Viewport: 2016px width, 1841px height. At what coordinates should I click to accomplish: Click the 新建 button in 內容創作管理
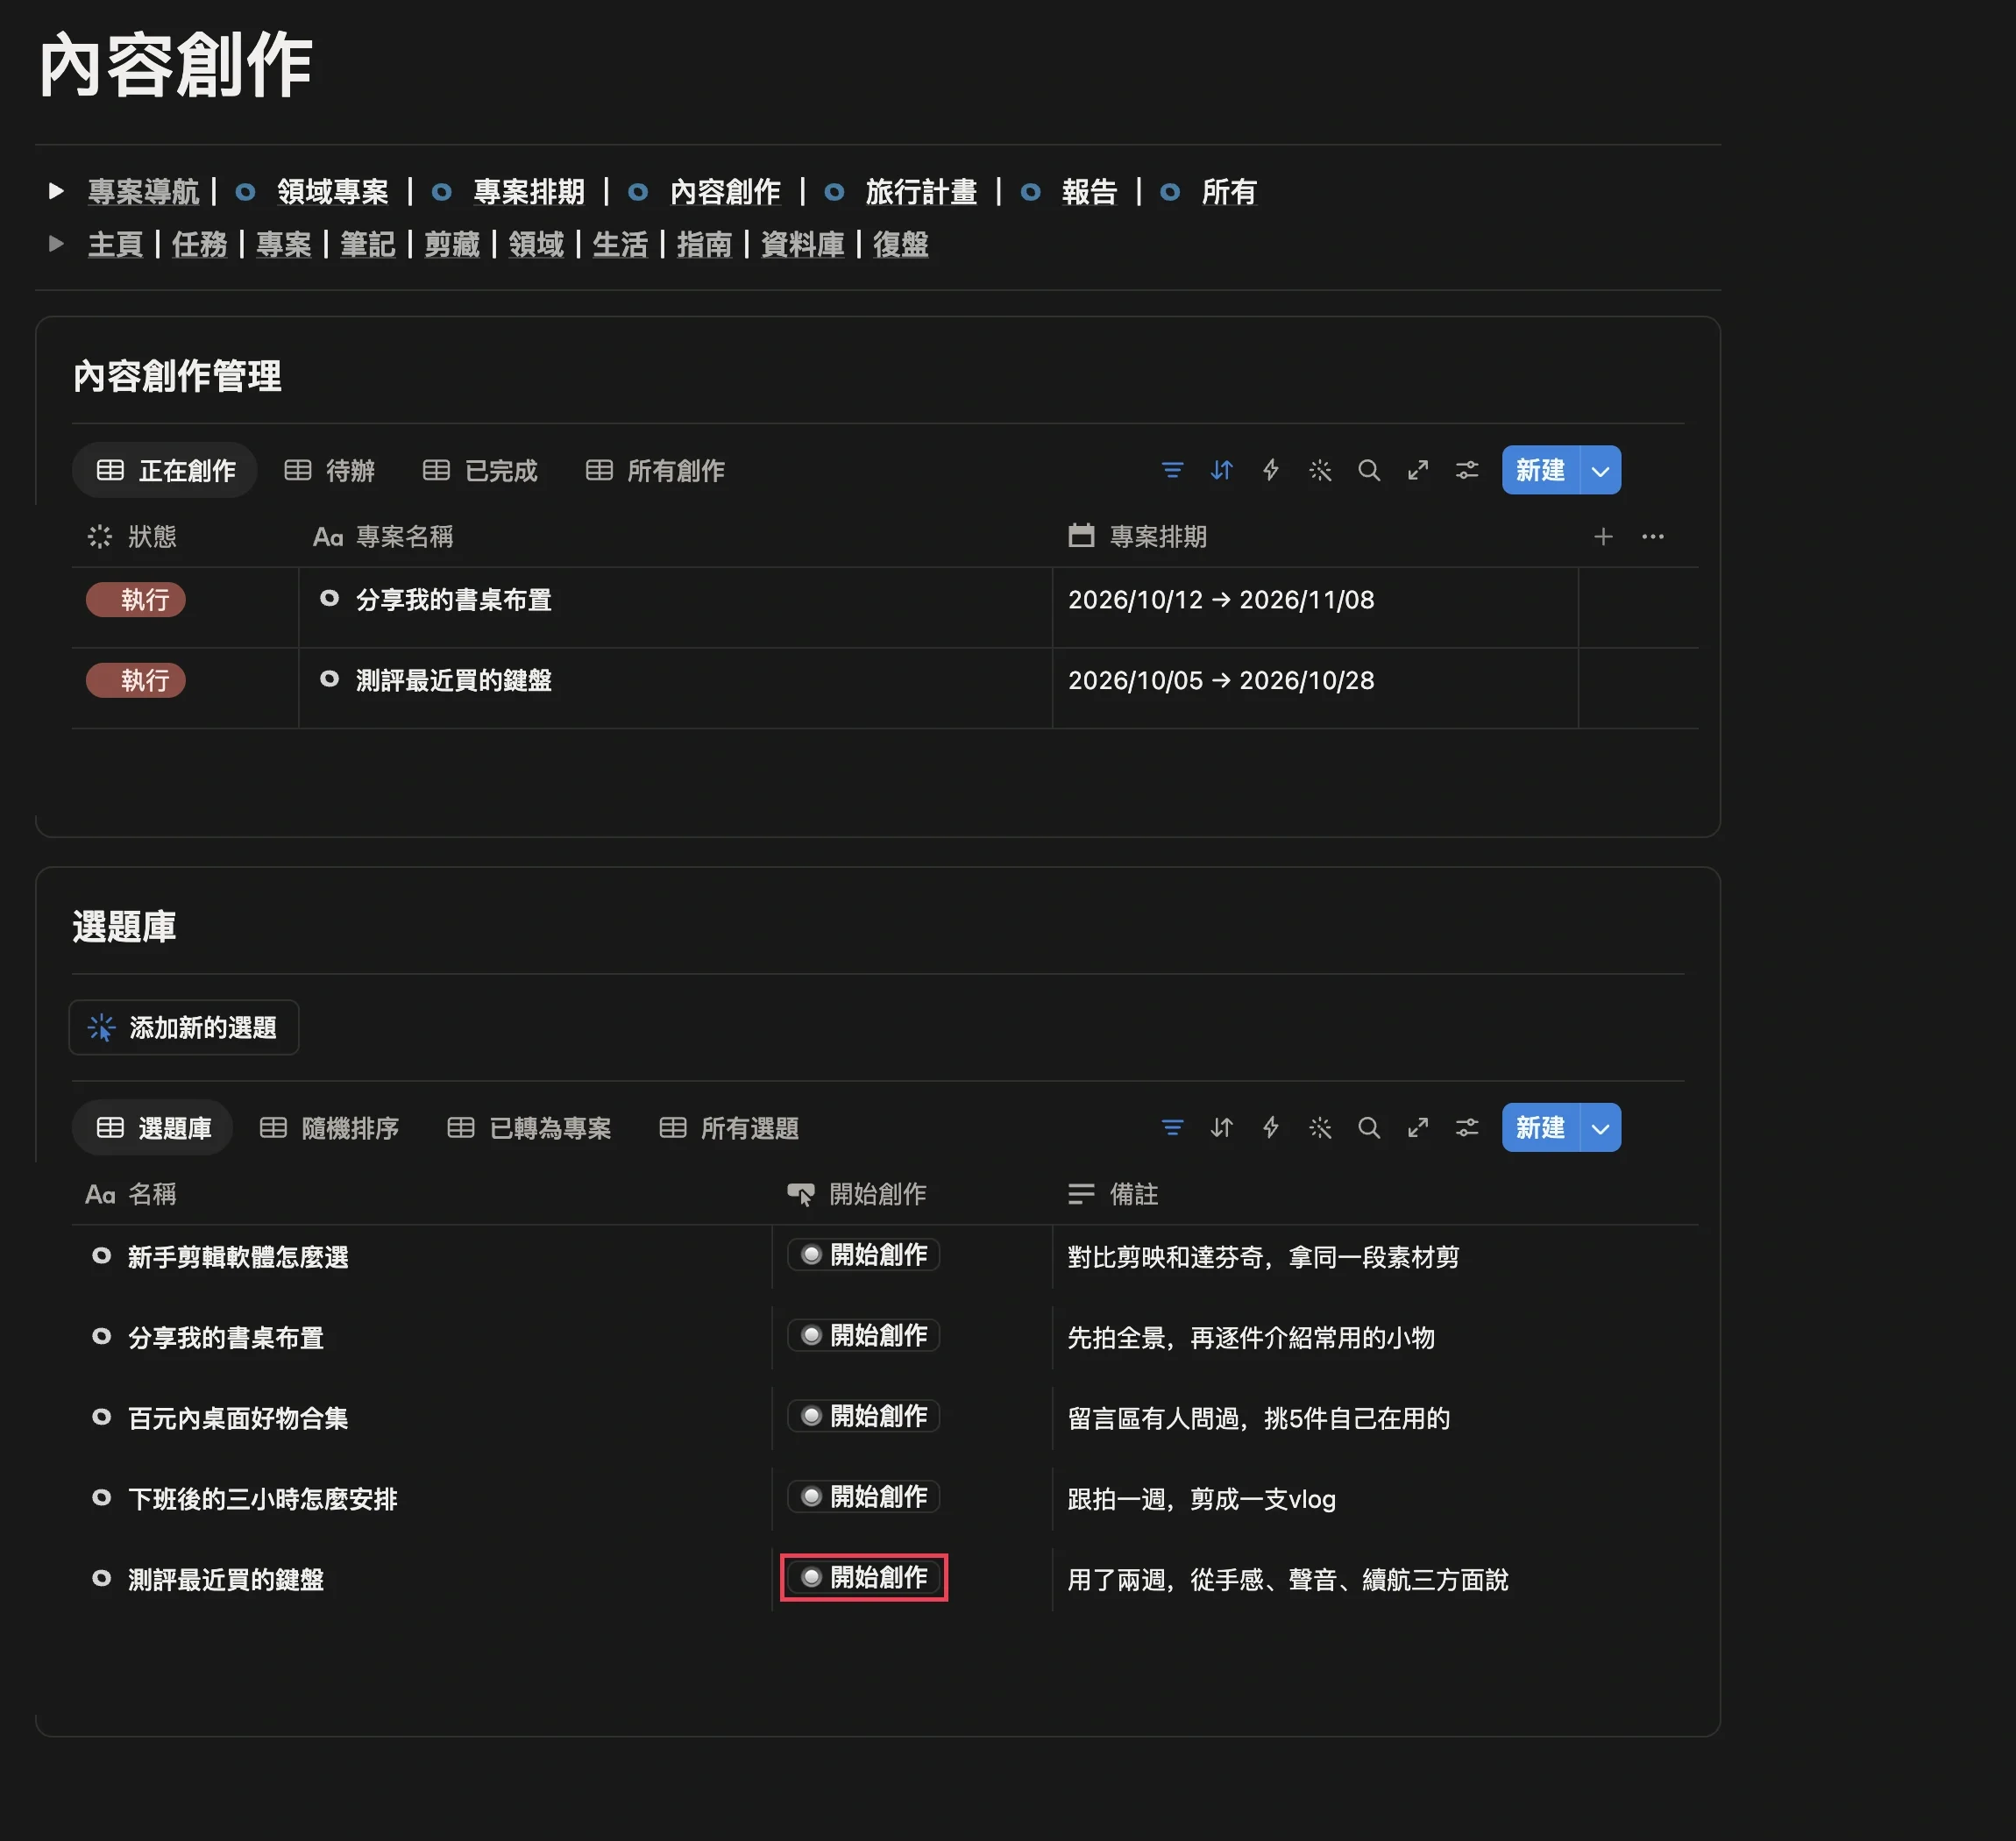[x=1540, y=470]
